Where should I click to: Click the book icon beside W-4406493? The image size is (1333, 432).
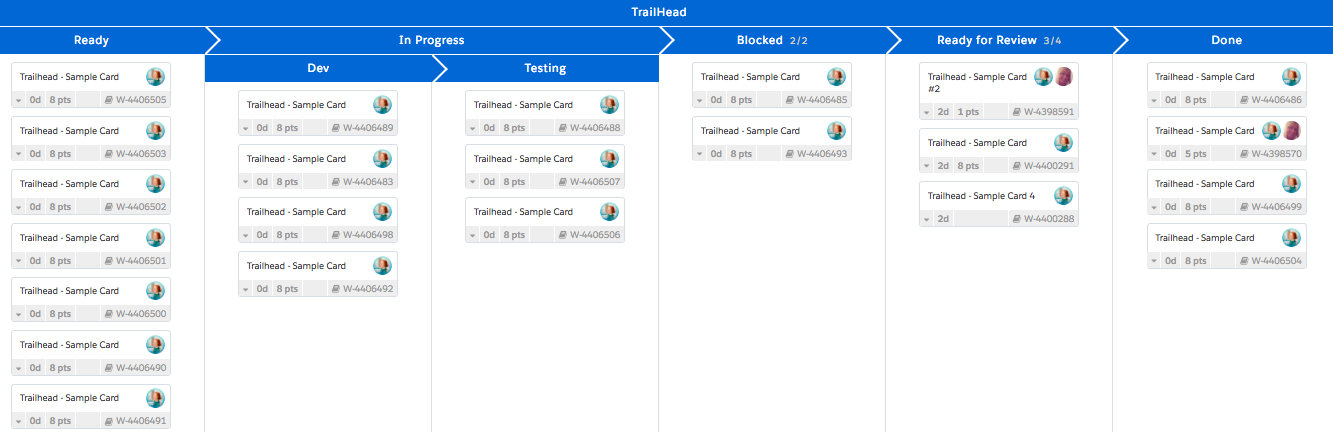pos(790,154)
